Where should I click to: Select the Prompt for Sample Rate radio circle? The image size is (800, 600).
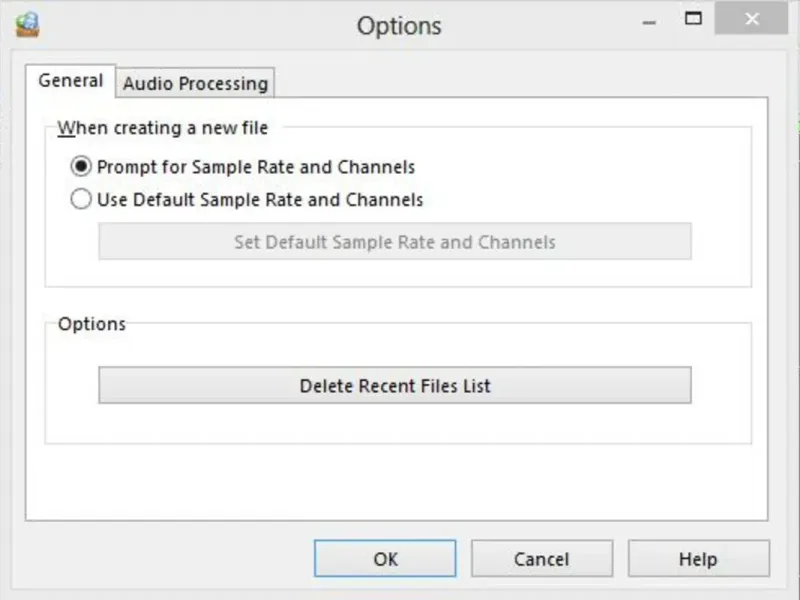tap(81, 167)
